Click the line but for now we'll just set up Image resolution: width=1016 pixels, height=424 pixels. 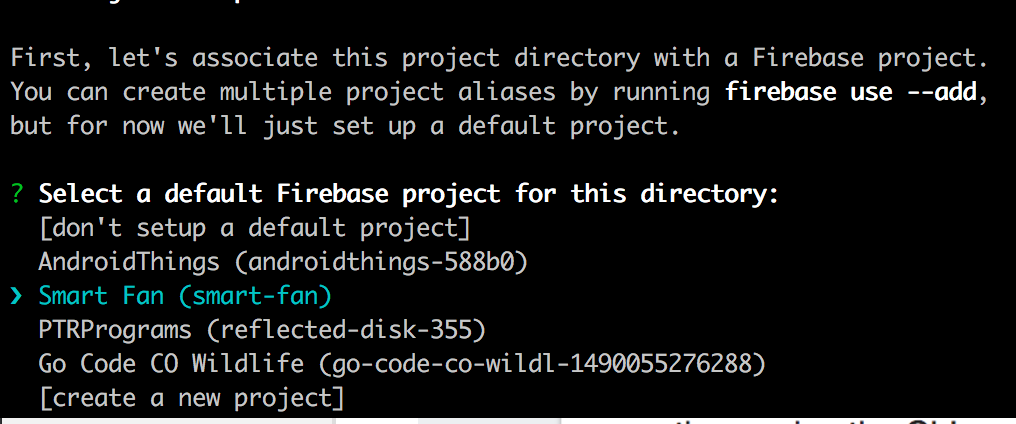(x=340, y=127)
